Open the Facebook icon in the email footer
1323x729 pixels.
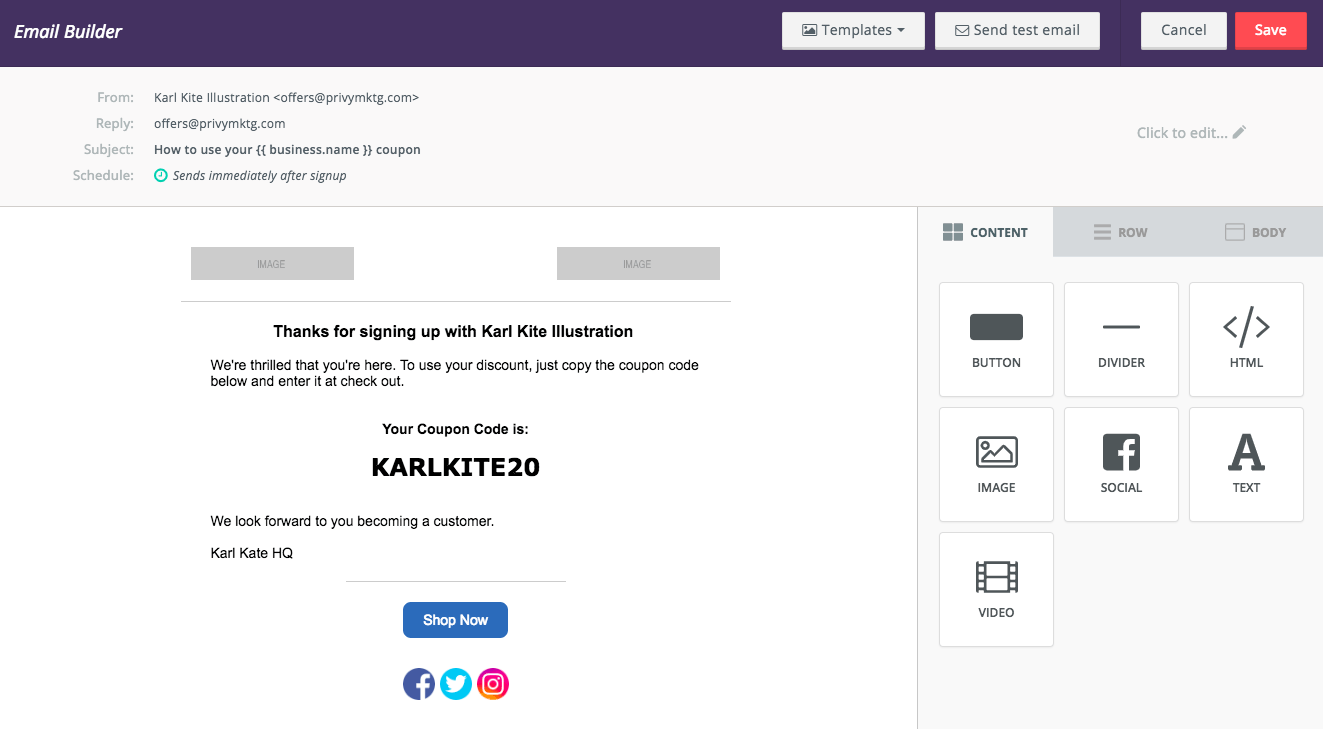[419, 684]
